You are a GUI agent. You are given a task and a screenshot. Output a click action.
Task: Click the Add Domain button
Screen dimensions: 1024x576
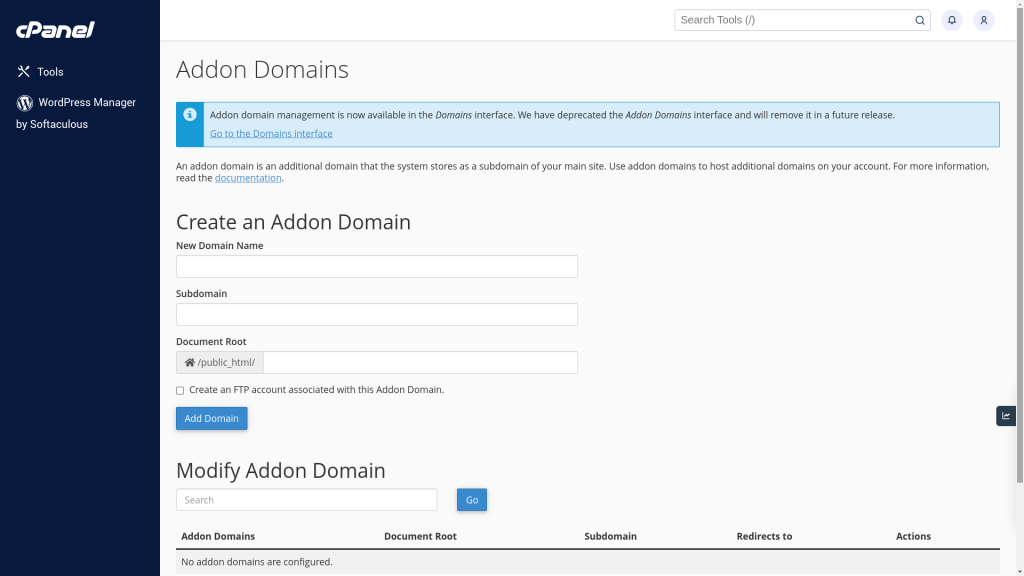pos(212,418)
